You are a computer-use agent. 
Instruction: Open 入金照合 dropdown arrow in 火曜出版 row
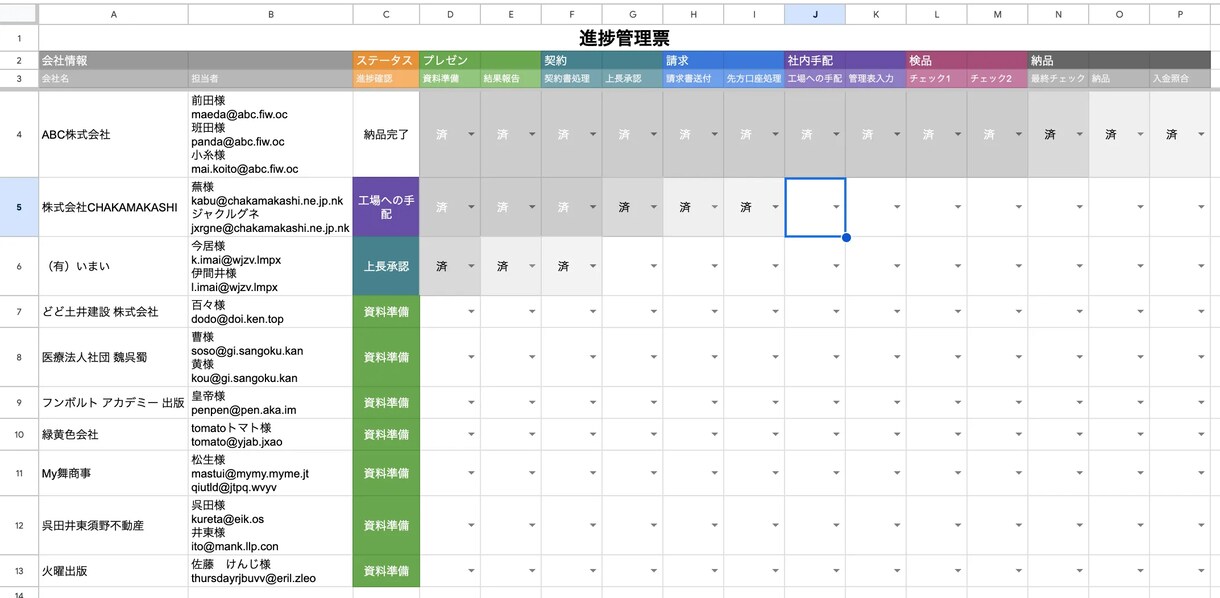tap(1201, 571)
